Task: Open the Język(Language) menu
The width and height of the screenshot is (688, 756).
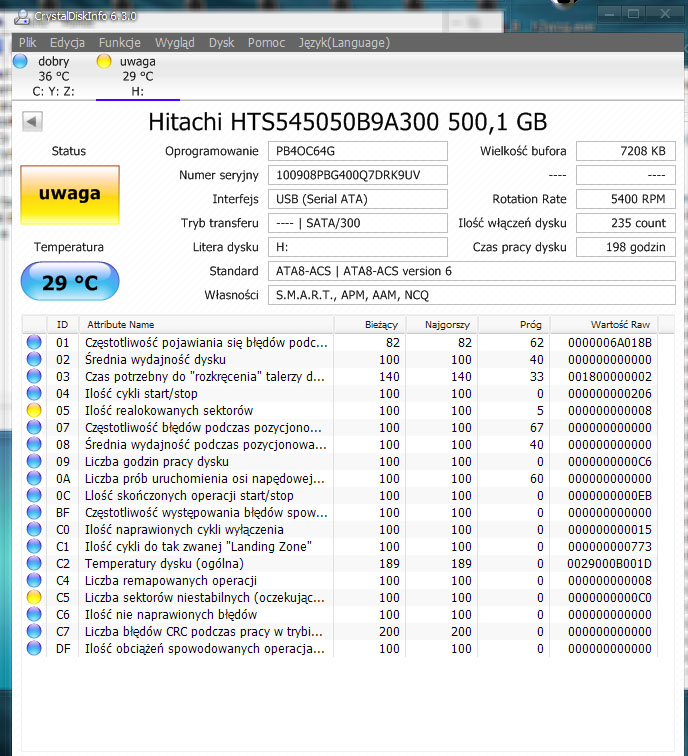Action: coord(344,42)
